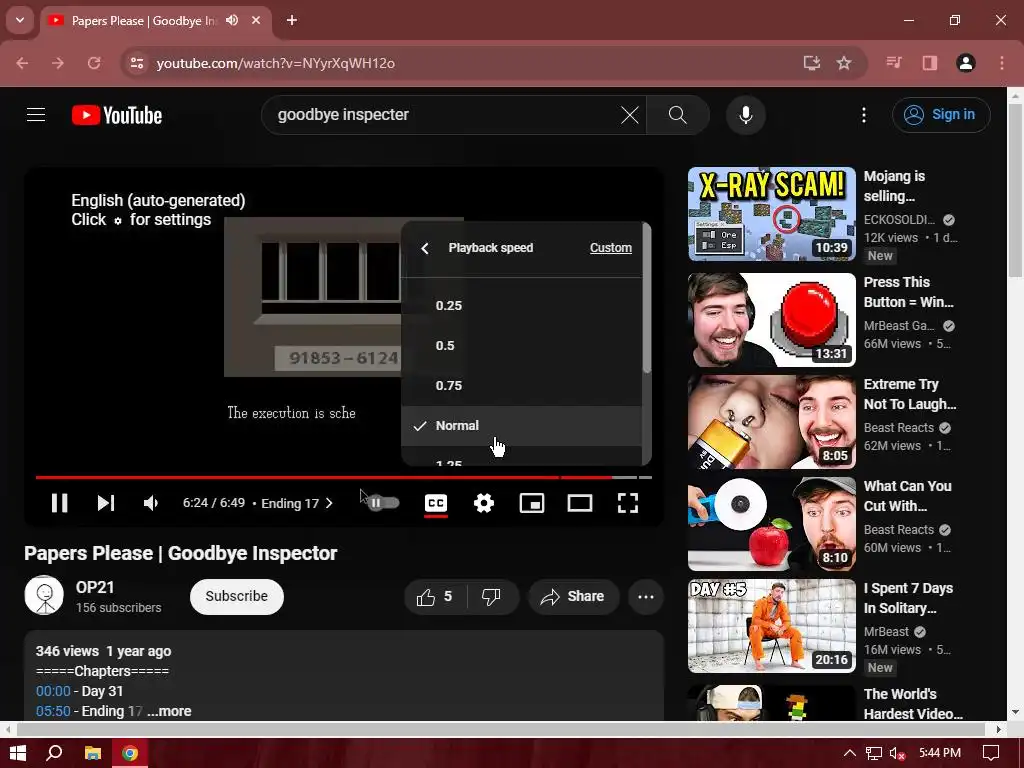Open the OP21 channel avatar
This screenshot has width=1024, height=768.
pos(44,596)
